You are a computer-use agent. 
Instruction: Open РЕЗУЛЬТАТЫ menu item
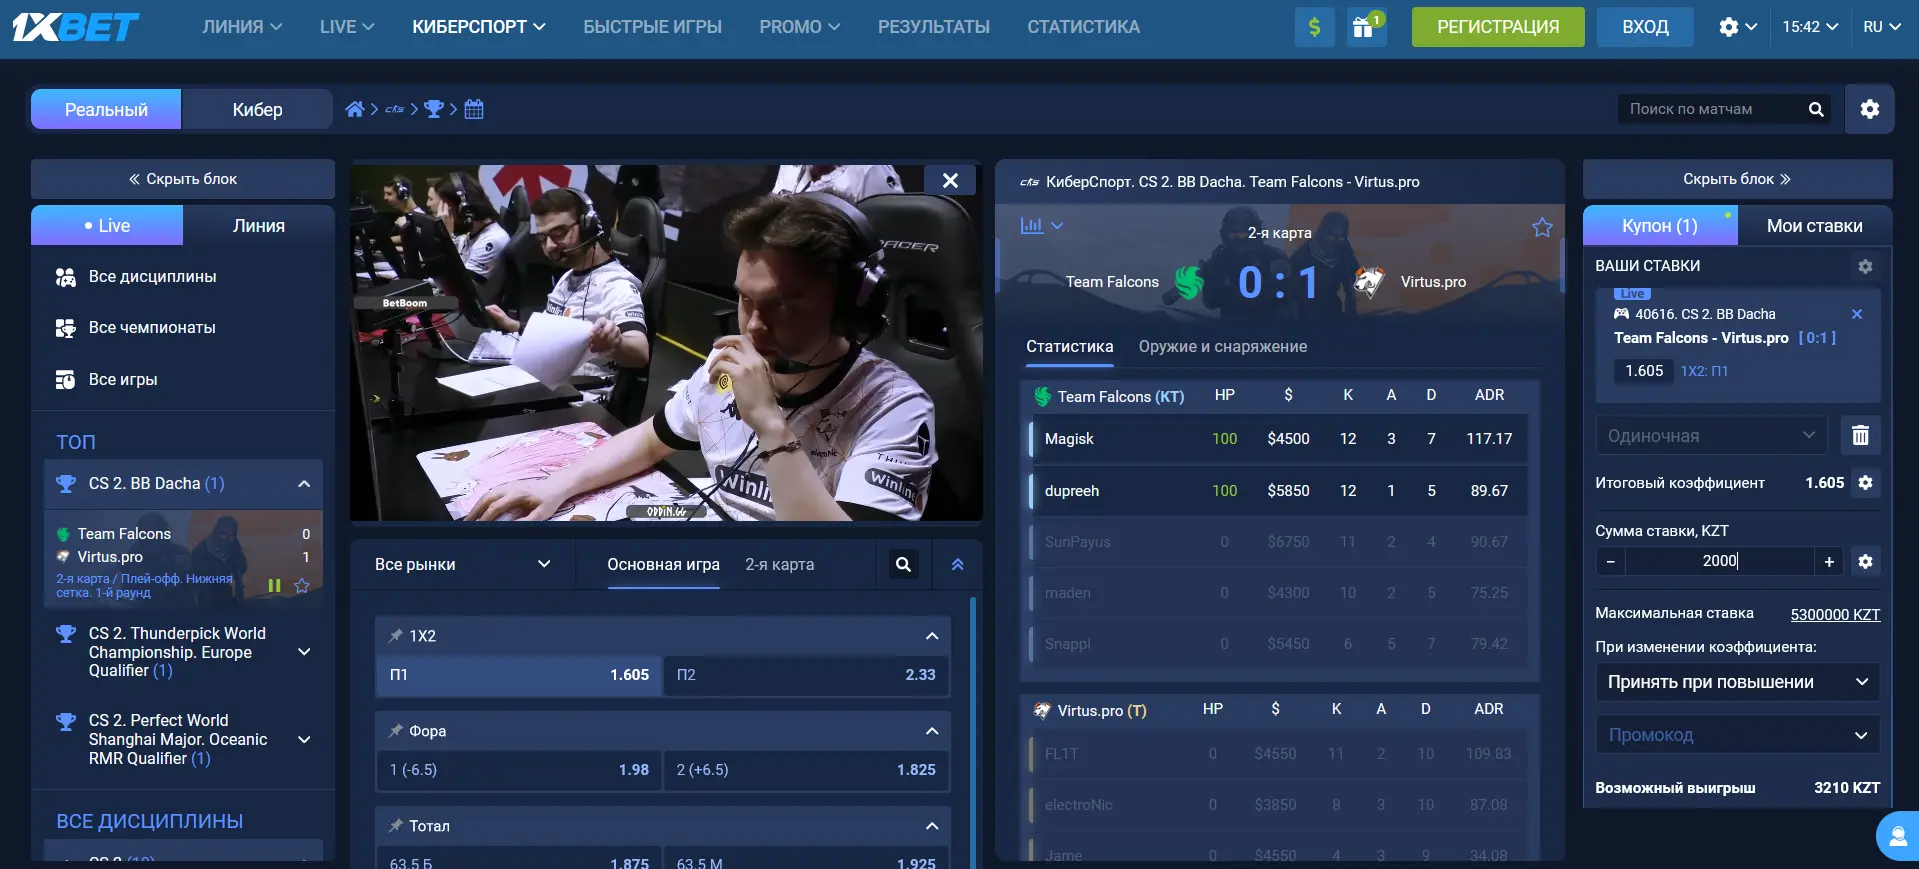pos(934,27)
